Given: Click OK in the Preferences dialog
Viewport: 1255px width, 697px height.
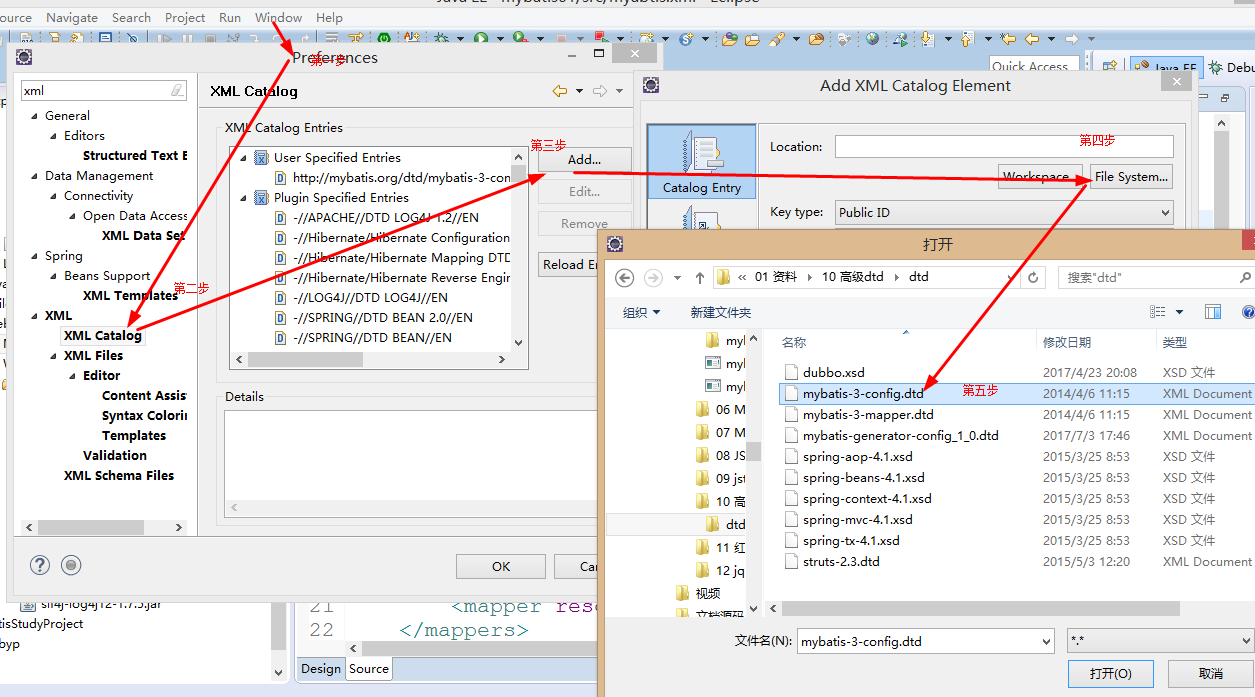Looking at the screenshot, I should tap(501, 567).
